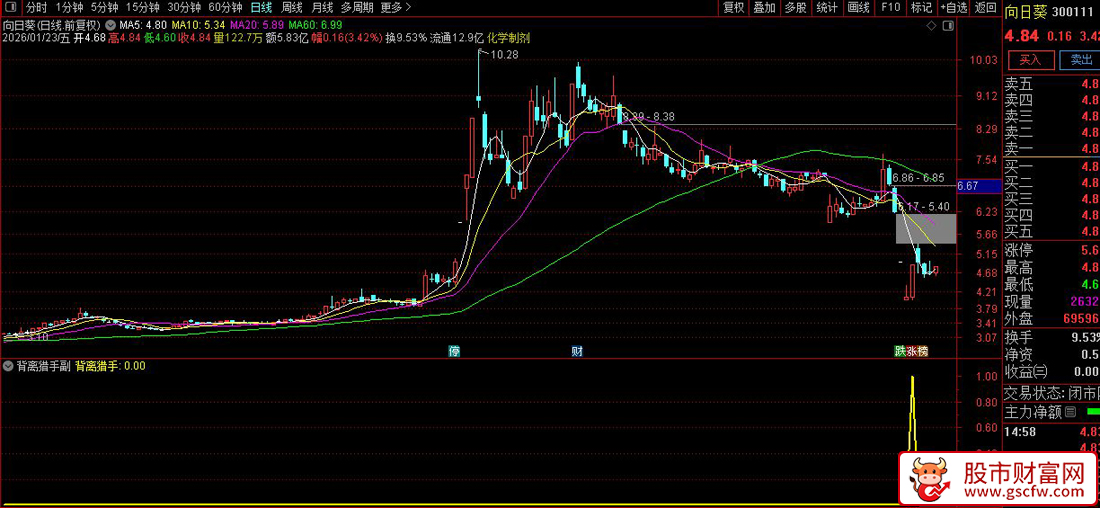
Task: Select the 周线 weekly chart tab
Action: [x=292, y=8]
